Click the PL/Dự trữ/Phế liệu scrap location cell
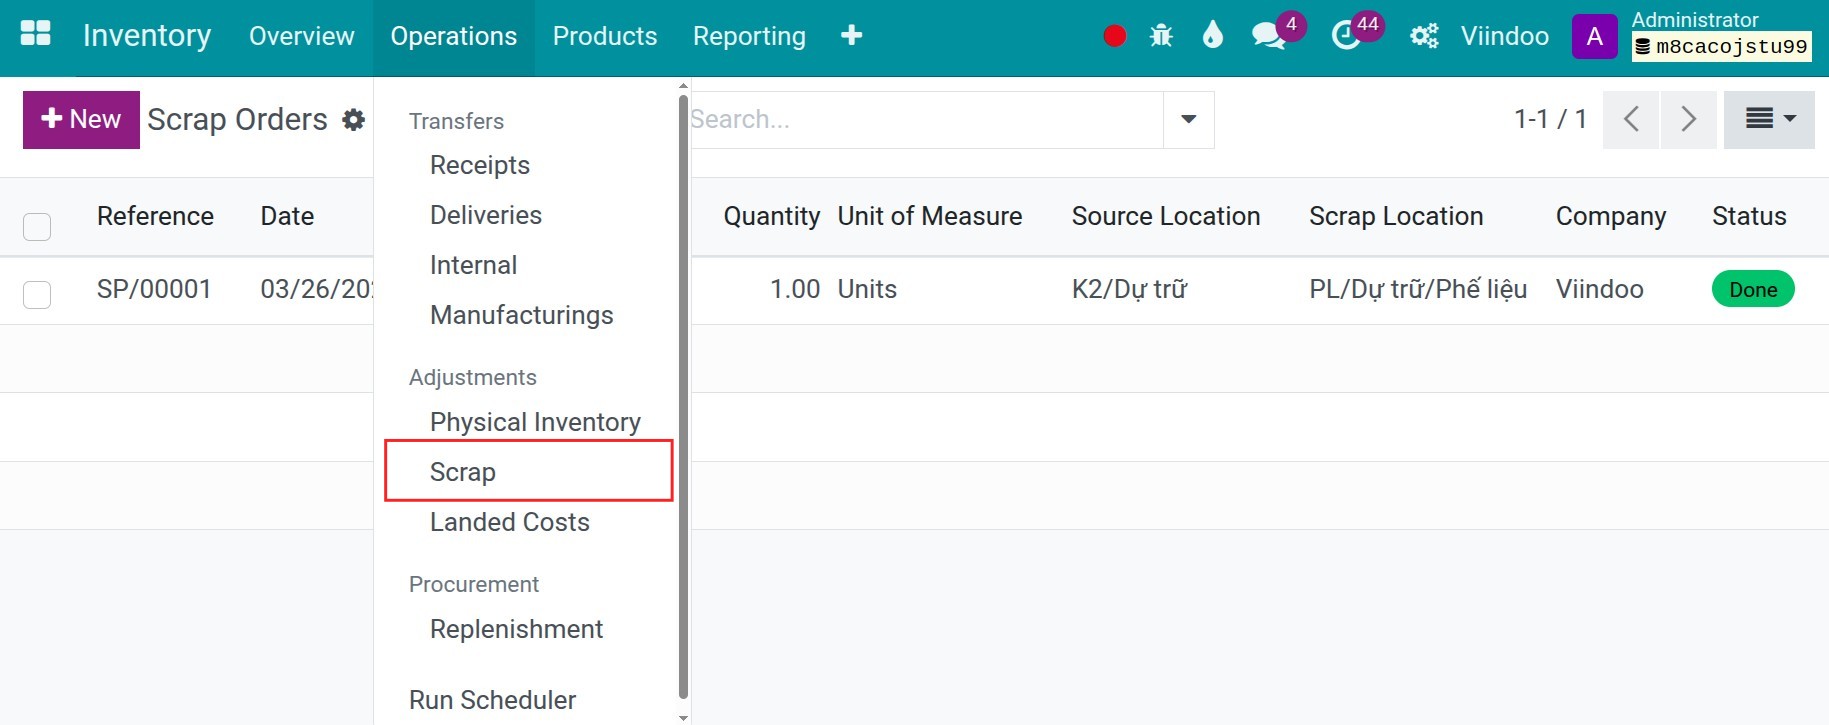This screenshot has width=1829, height=725. pos(1418,289)
